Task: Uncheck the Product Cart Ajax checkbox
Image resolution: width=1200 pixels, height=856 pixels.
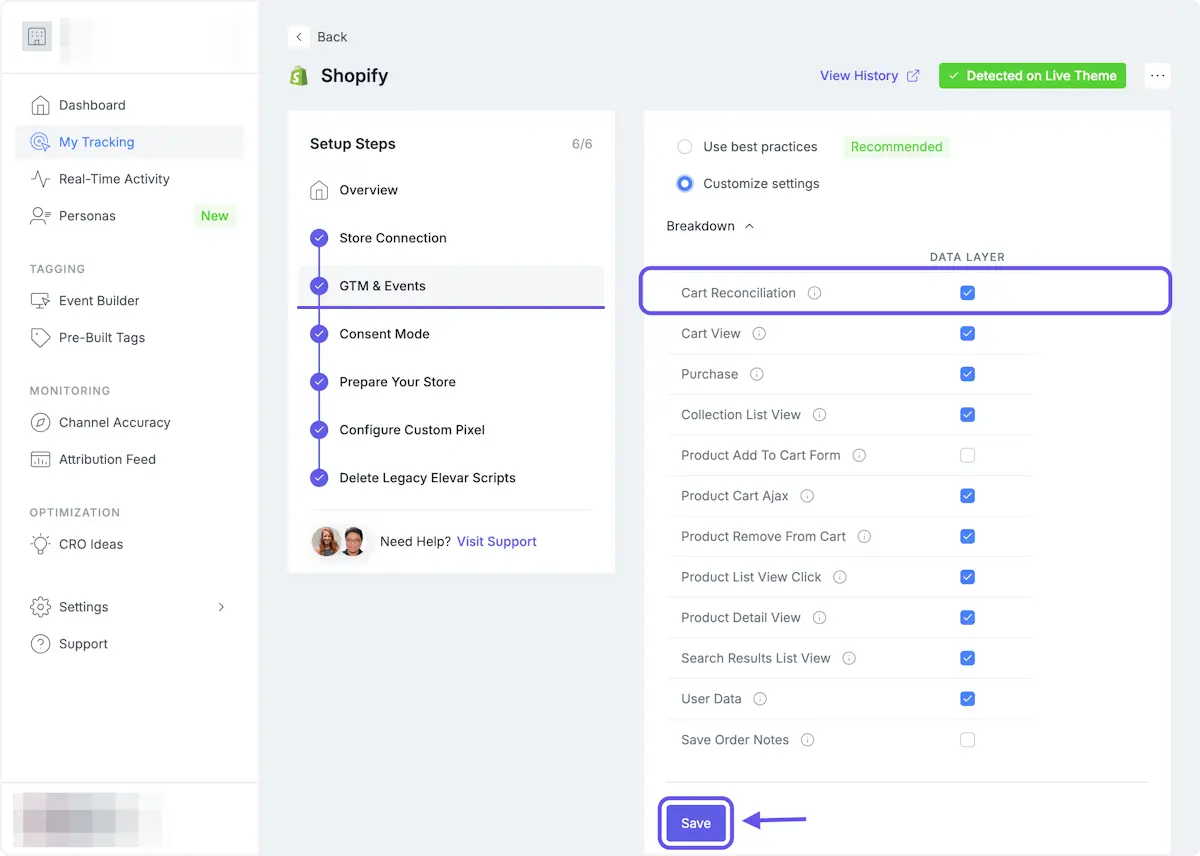Action: (967, 496)
